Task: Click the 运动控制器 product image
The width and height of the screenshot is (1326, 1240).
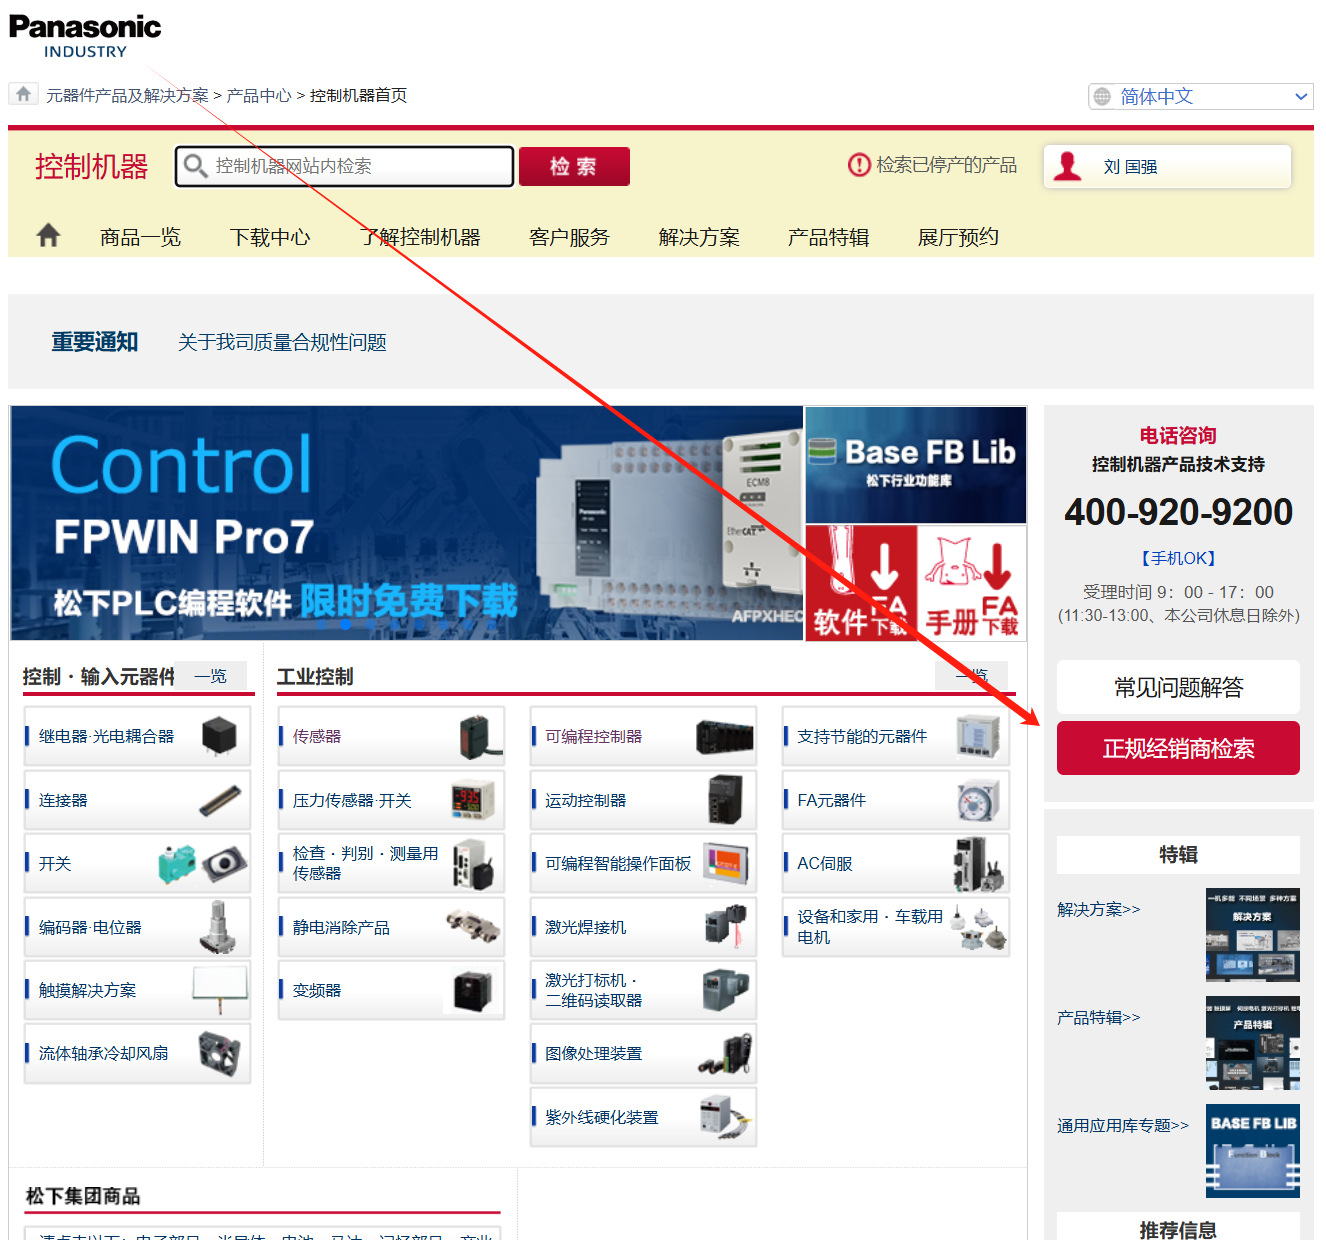Action: (726, 800)
